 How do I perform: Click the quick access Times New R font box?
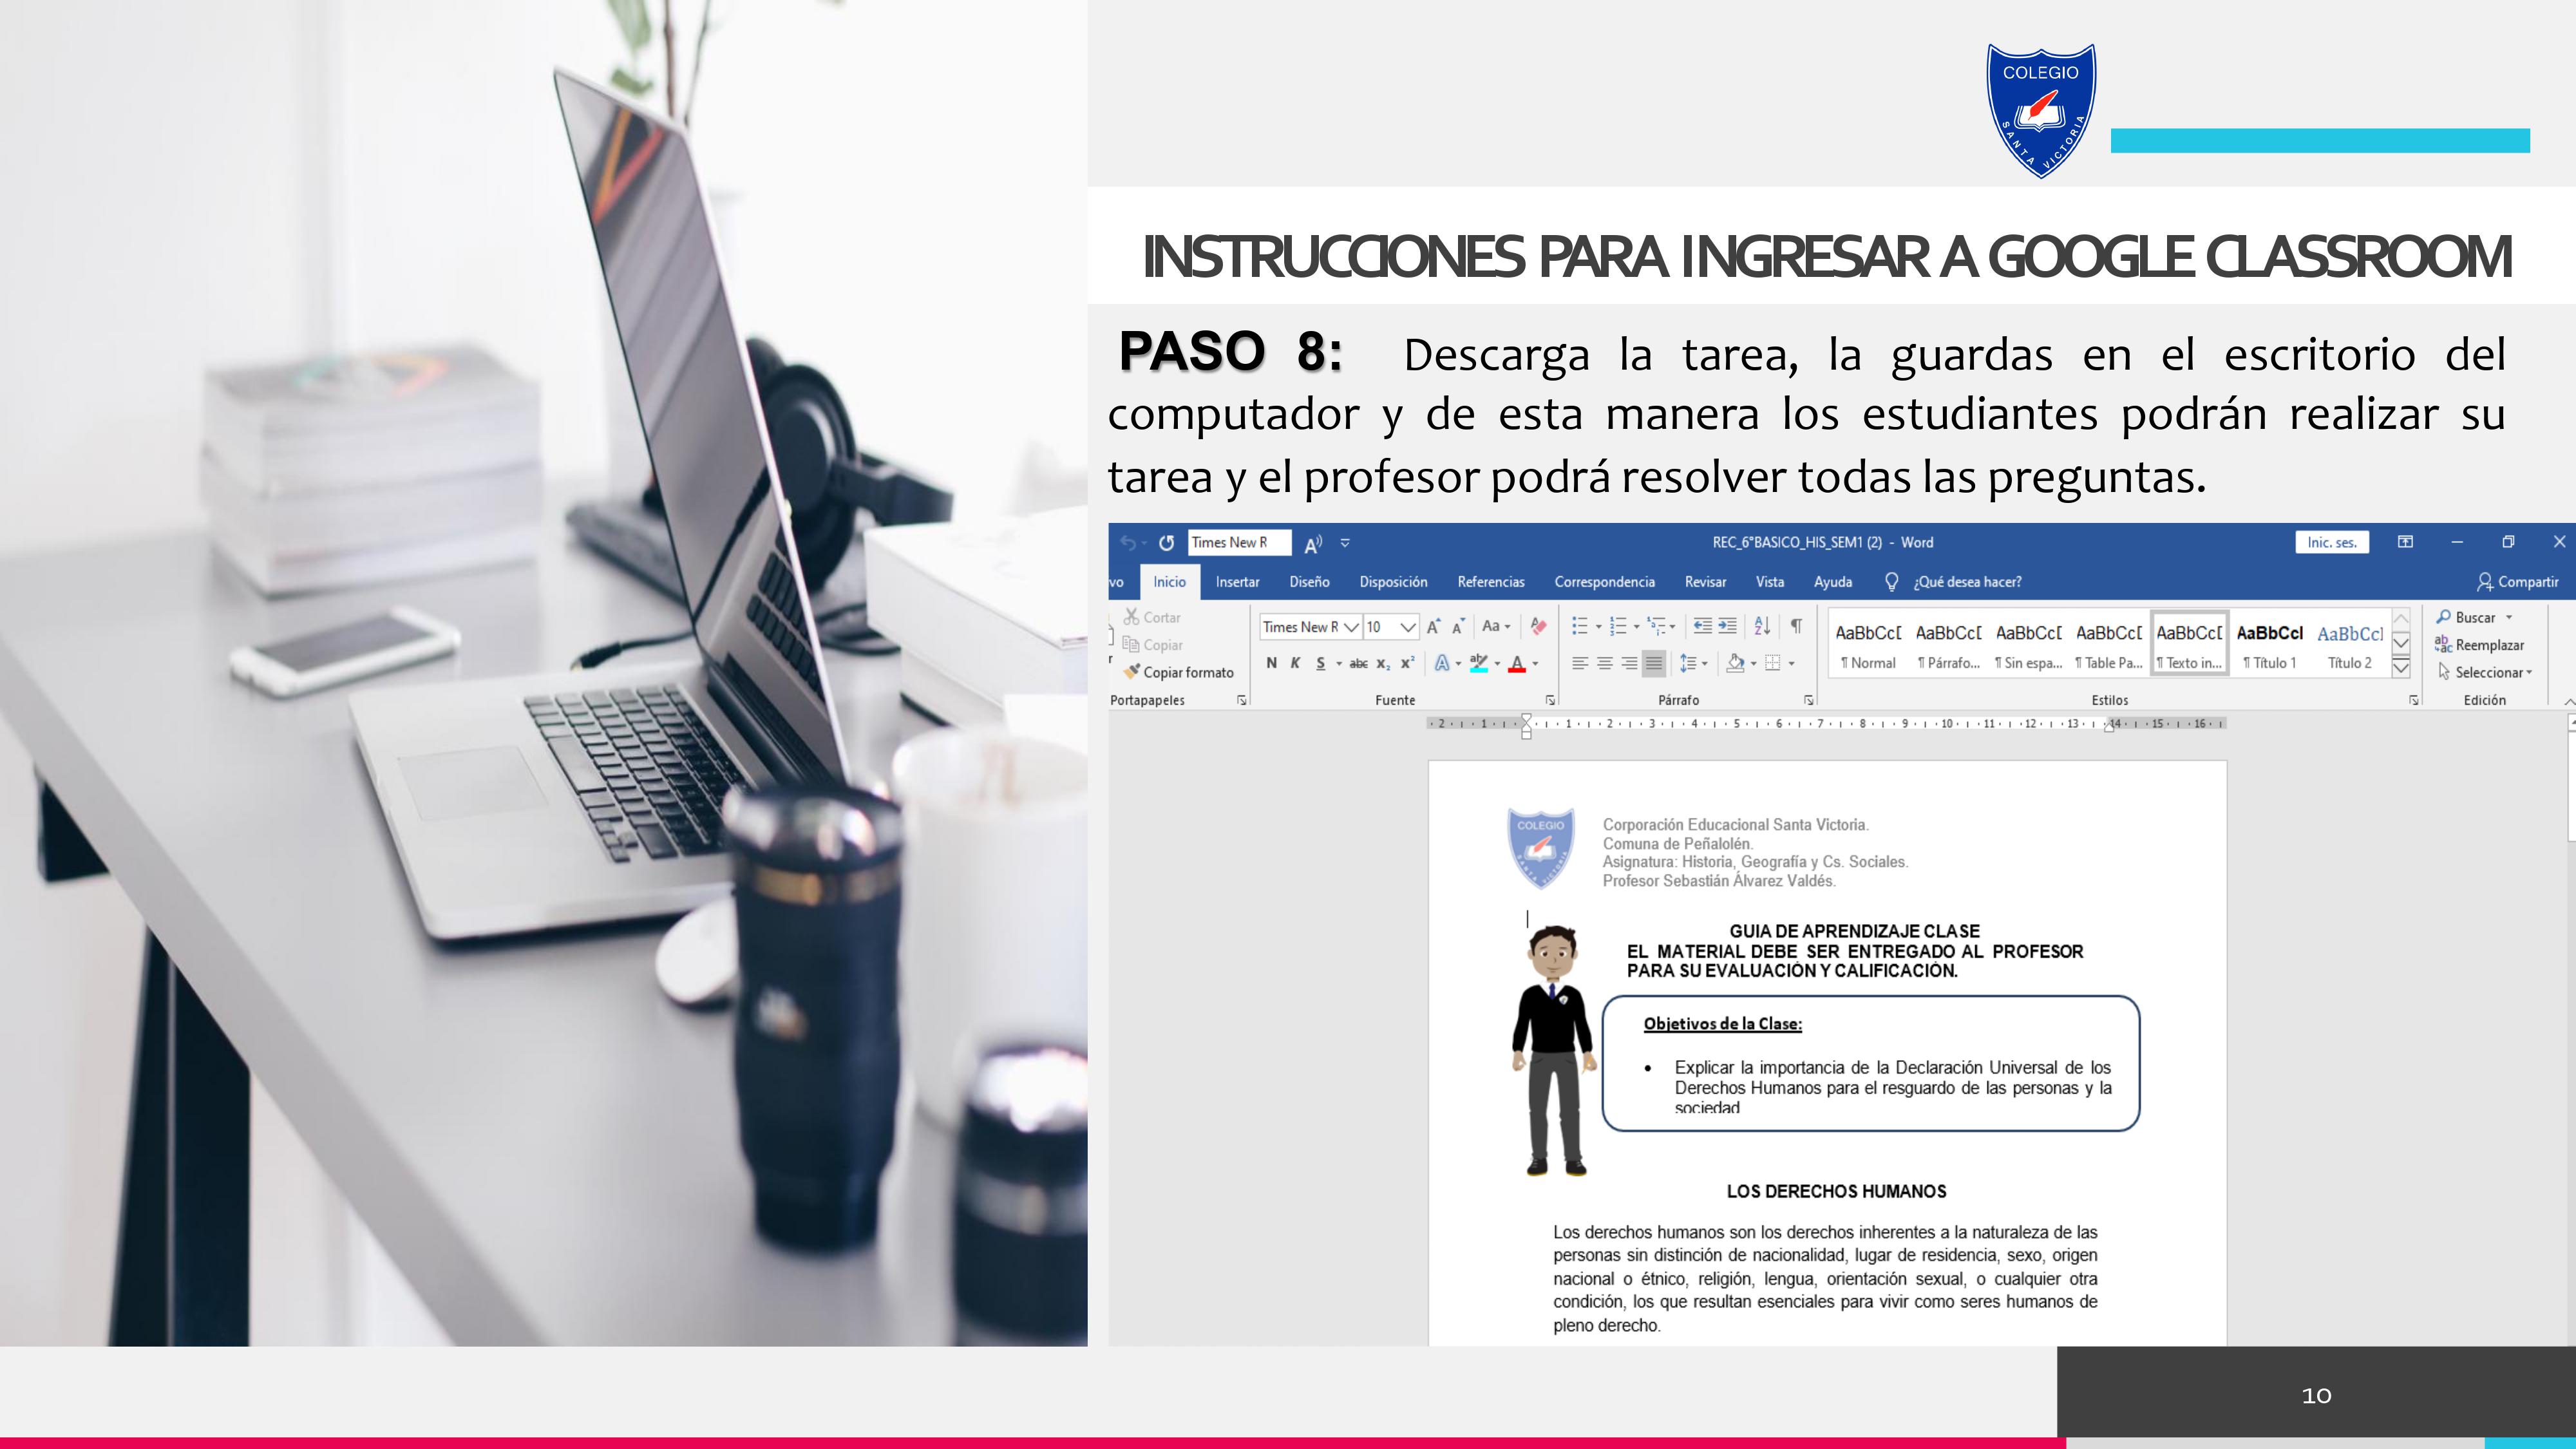click(x=1240, y=542)
